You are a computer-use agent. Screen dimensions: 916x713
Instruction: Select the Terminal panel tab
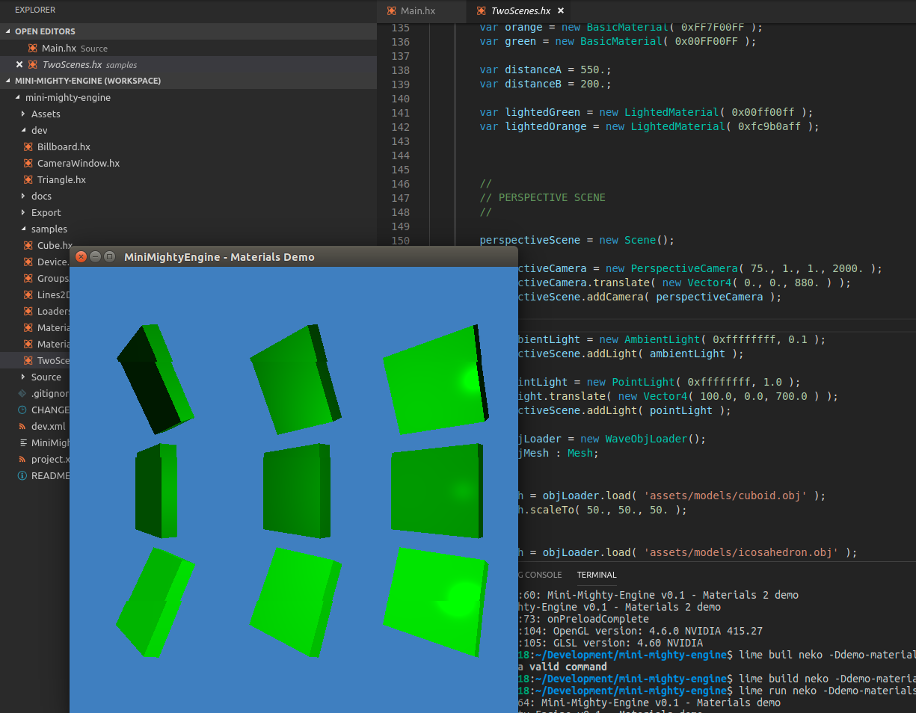coord(596,575)
